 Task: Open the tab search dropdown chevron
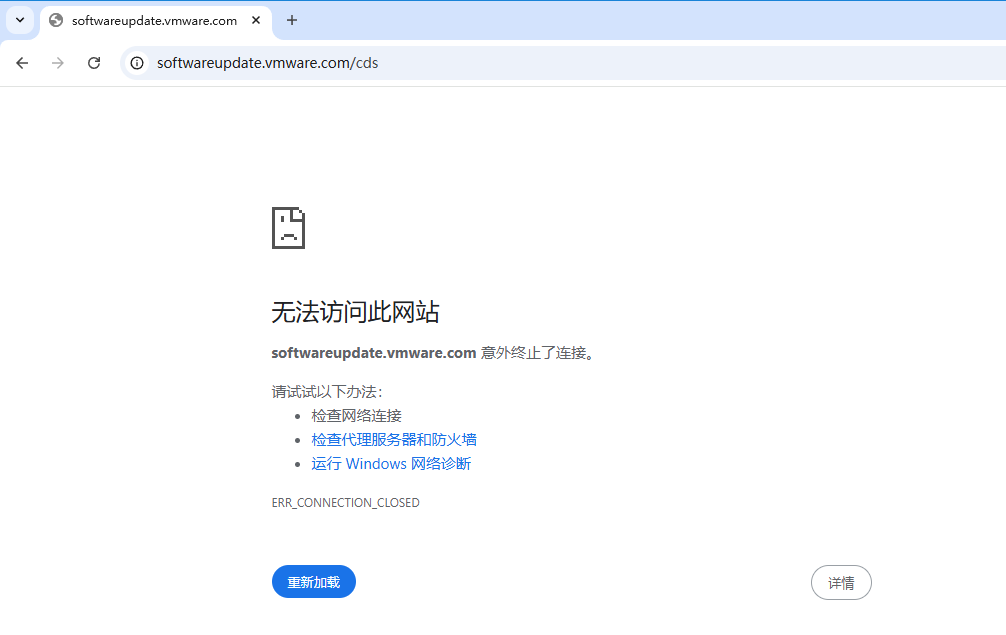coord(20,20)
